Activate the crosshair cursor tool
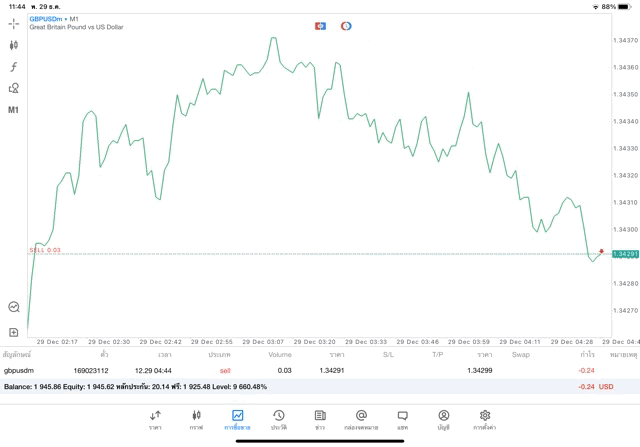 click(x=14, y=23)
